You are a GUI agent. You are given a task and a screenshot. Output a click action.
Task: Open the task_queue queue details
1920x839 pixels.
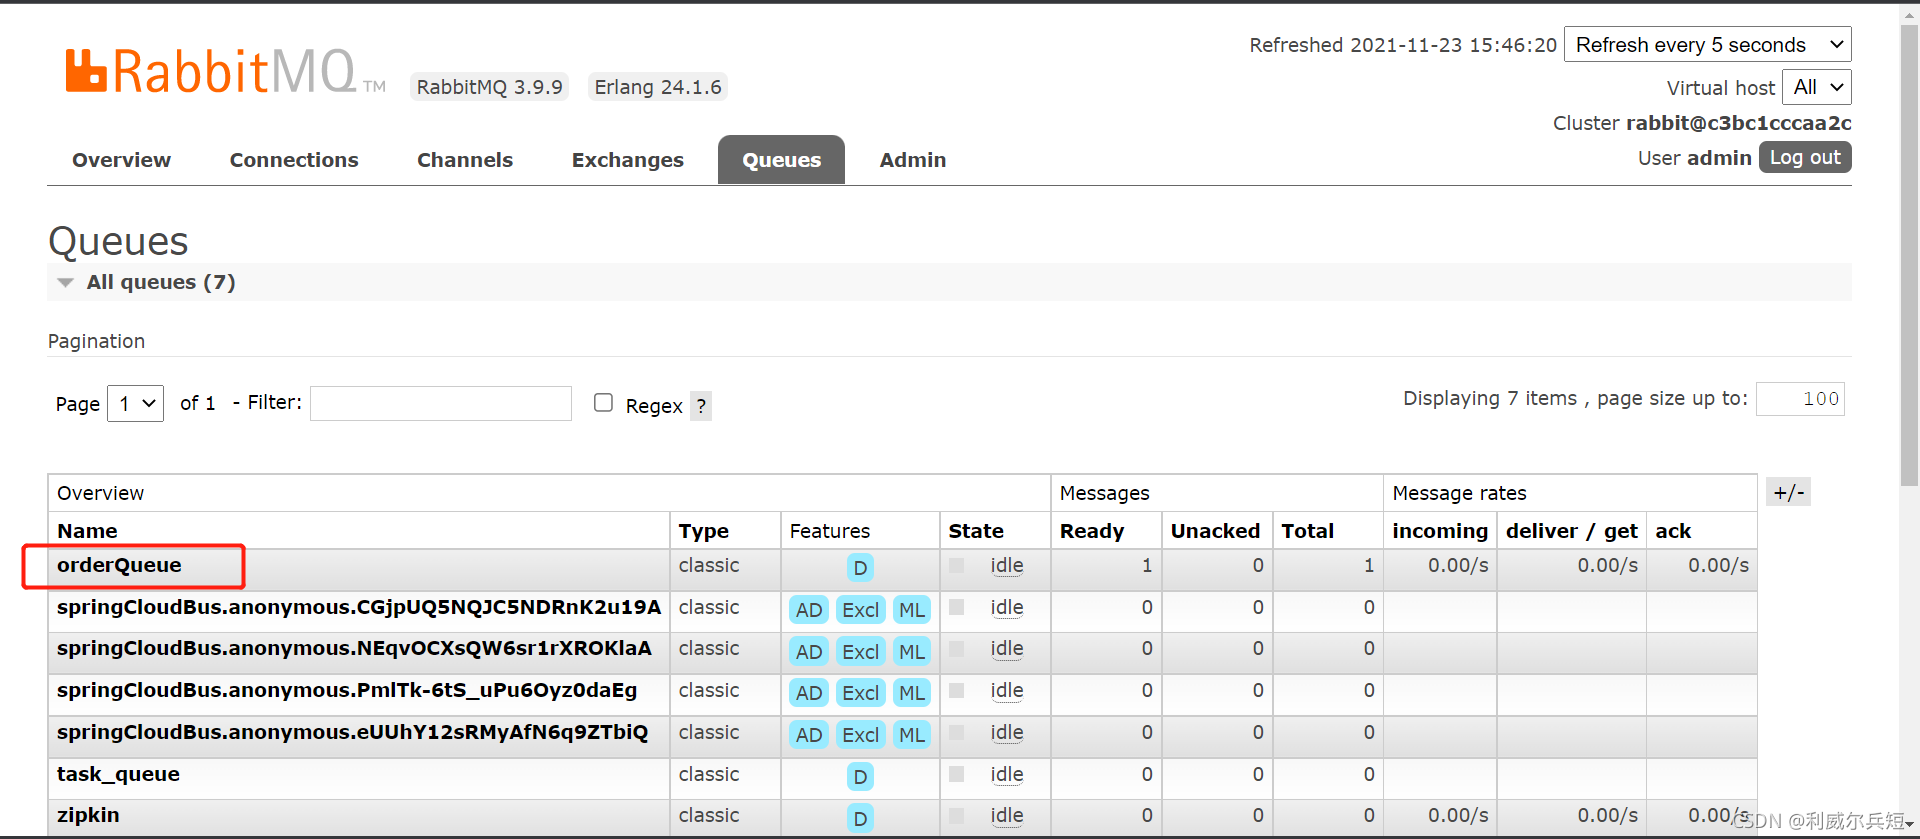pos(118,774)
